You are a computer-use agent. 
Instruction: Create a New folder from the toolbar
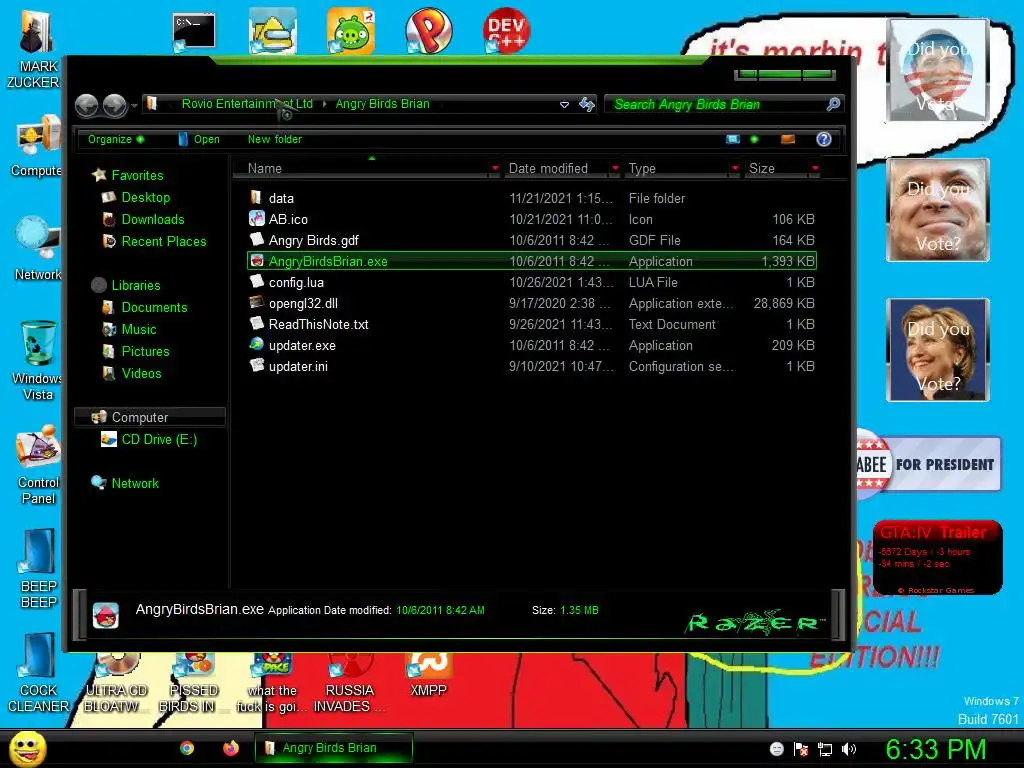point(274,139)
